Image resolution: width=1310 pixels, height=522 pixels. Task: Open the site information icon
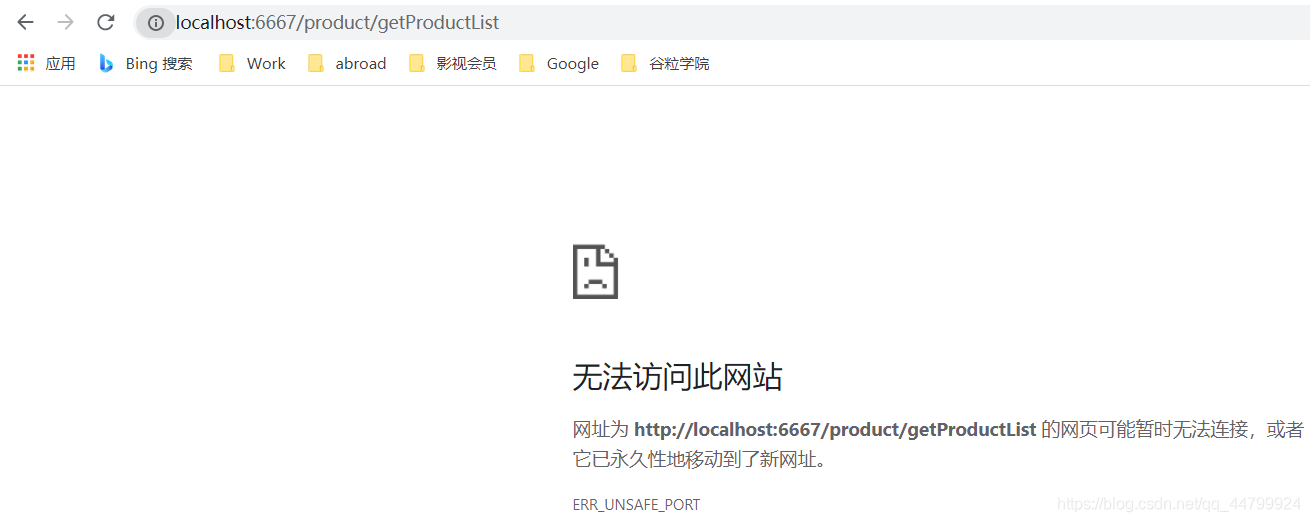155,23
